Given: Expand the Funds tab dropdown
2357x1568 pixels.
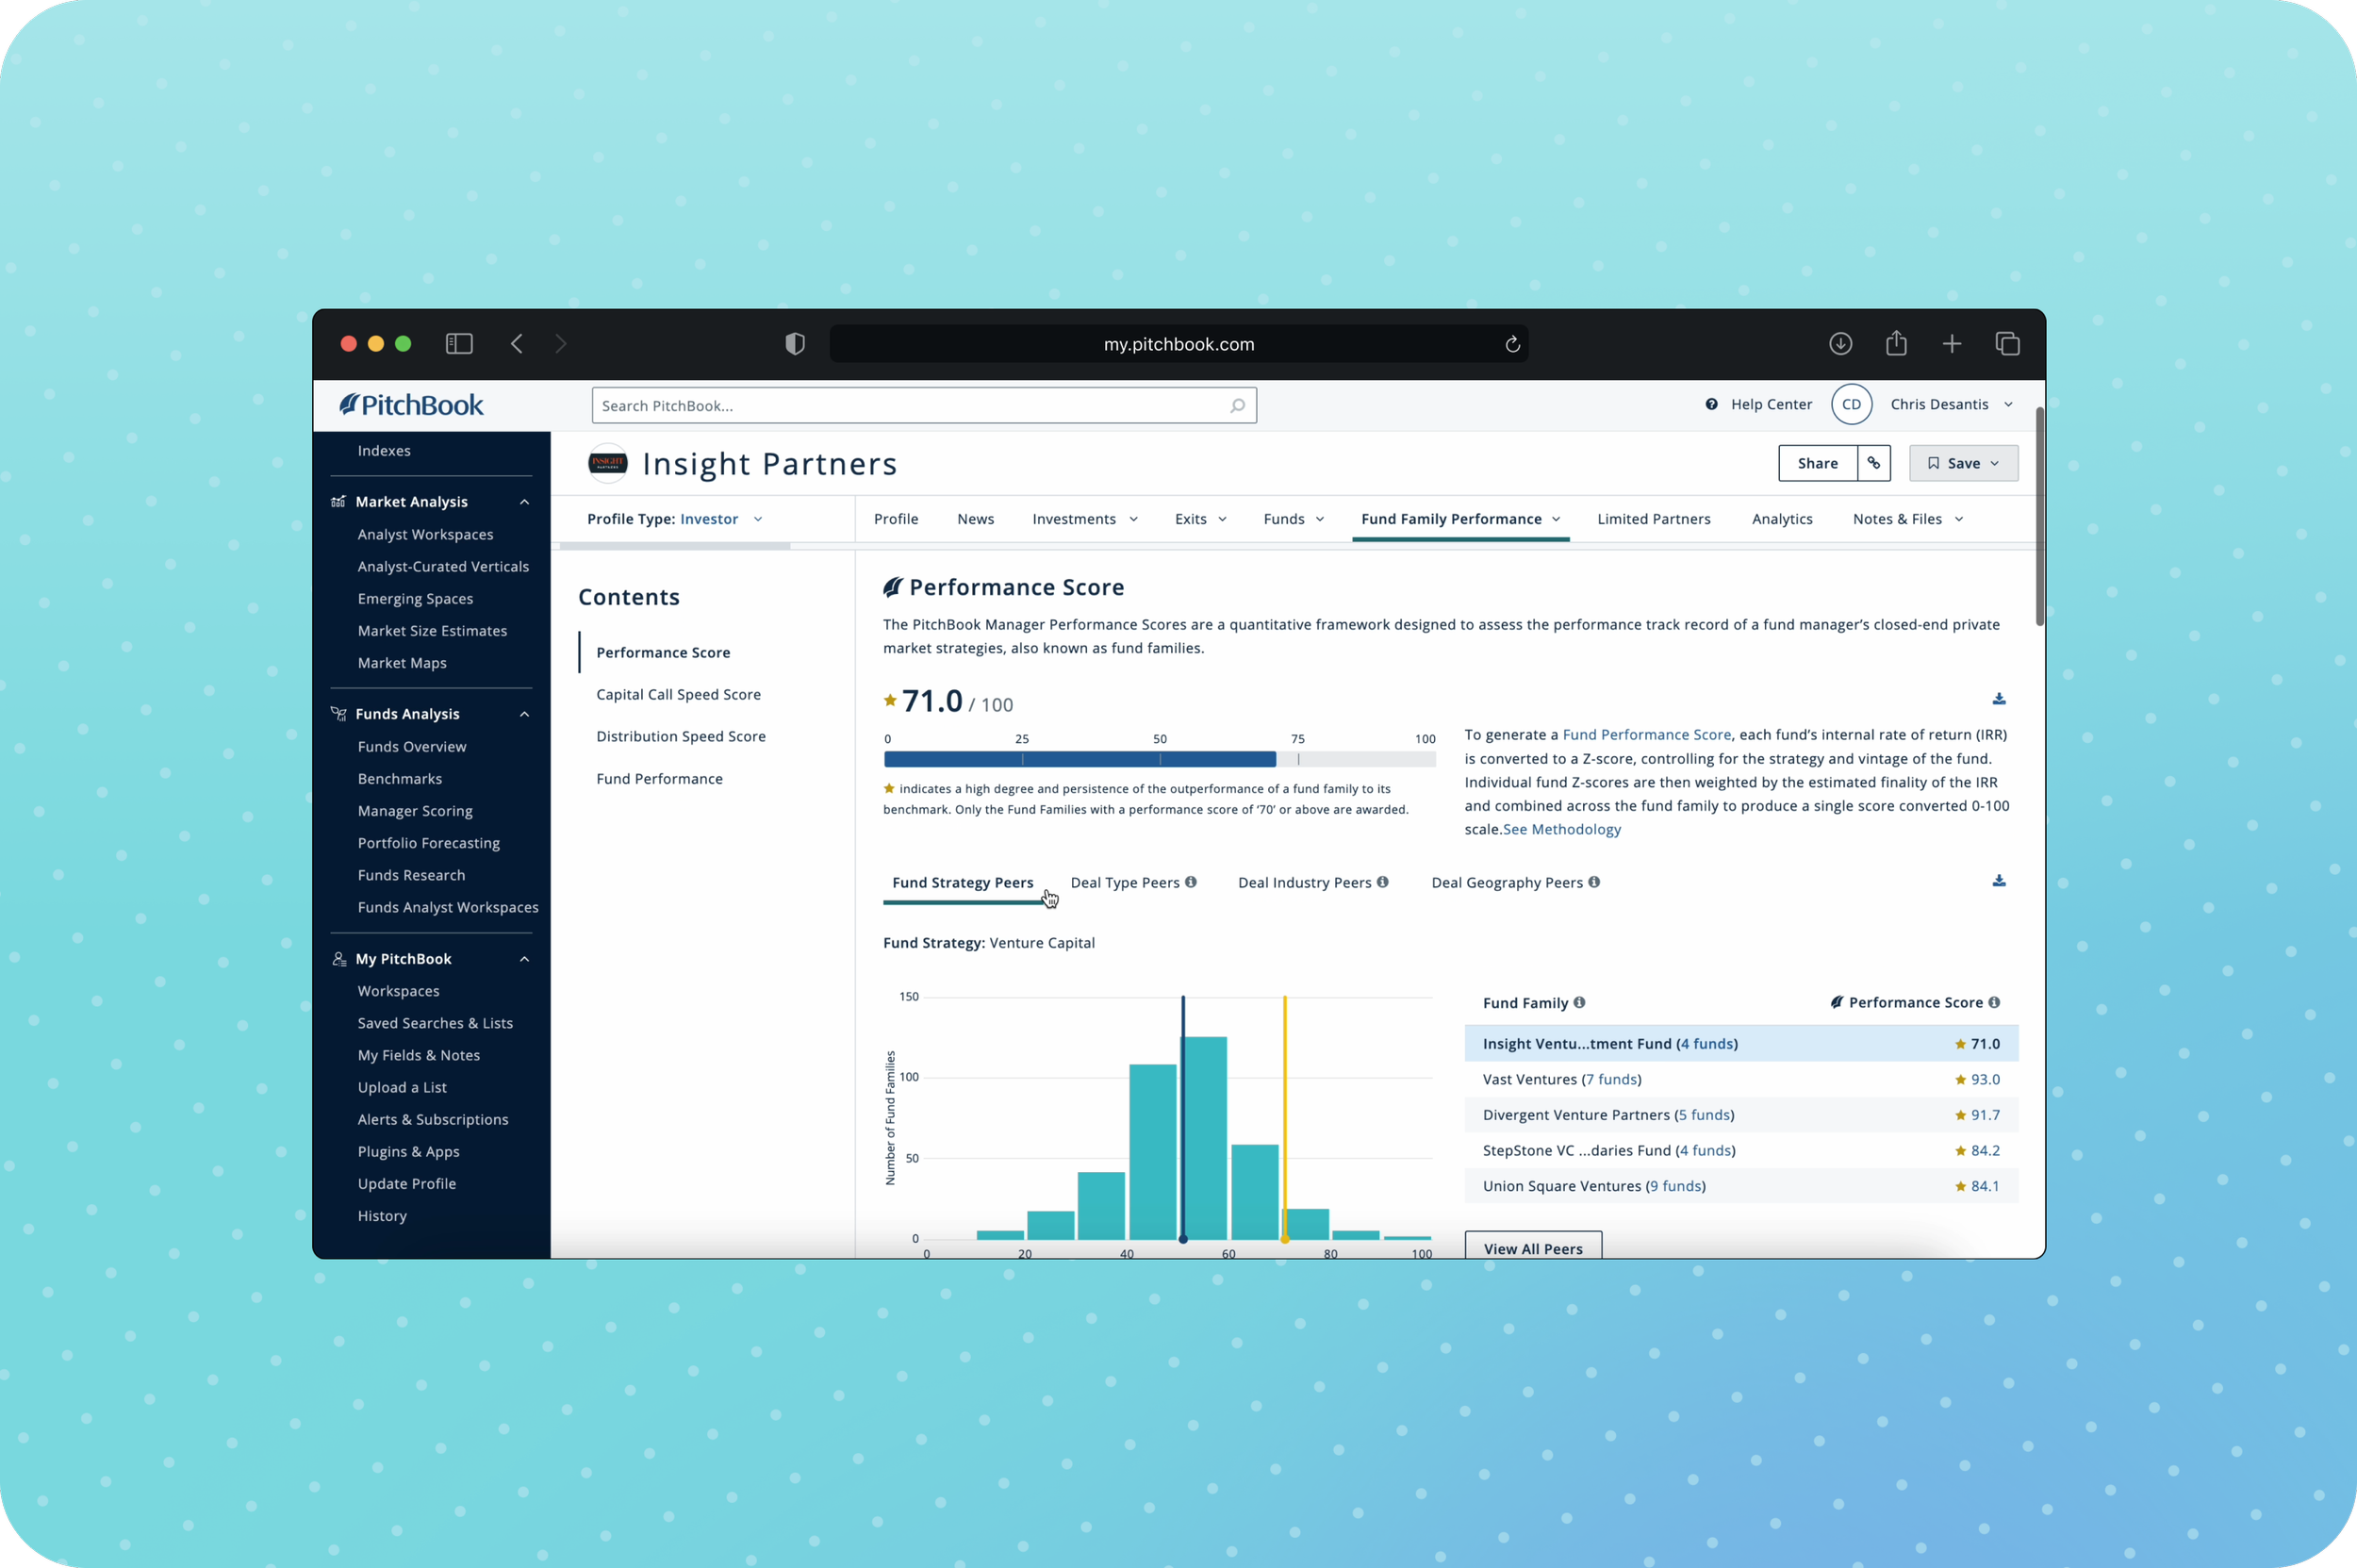Looking at the screenshot, I should click(1320, 519).
